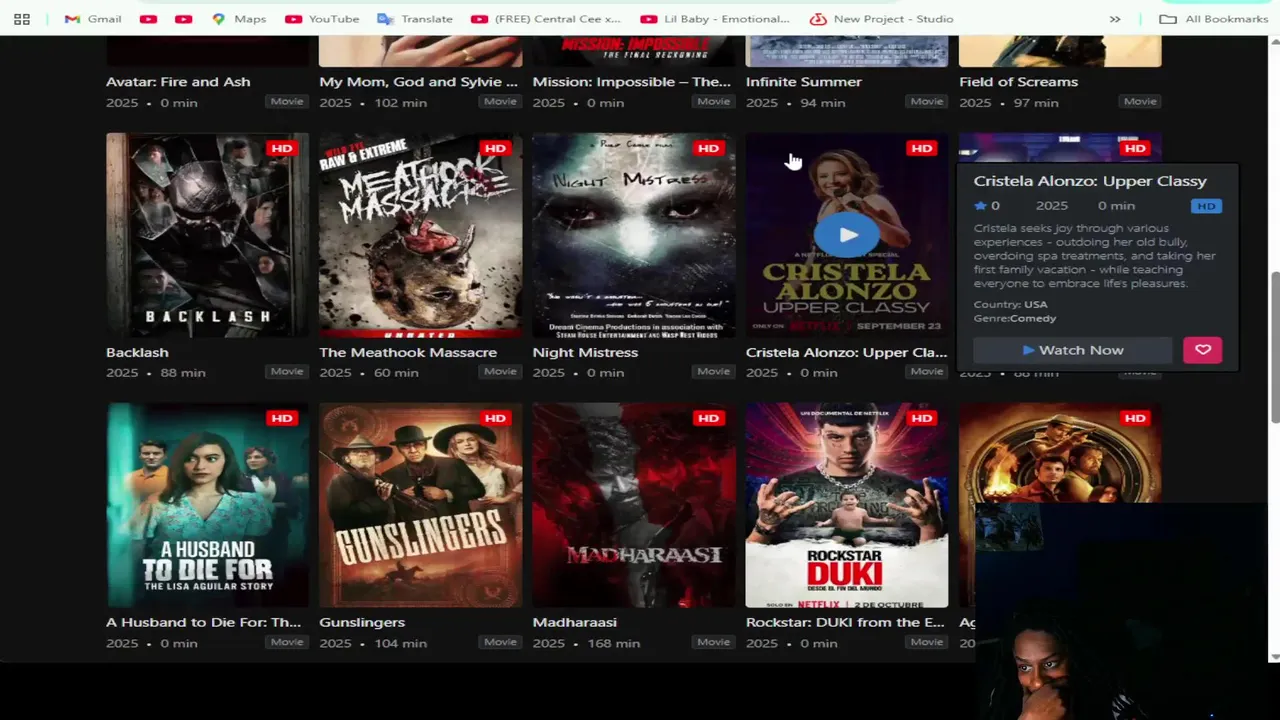Screen dimensions: 1280x720
Task: Open the Rockstar: DUKI poster
Action: (847, 505)
